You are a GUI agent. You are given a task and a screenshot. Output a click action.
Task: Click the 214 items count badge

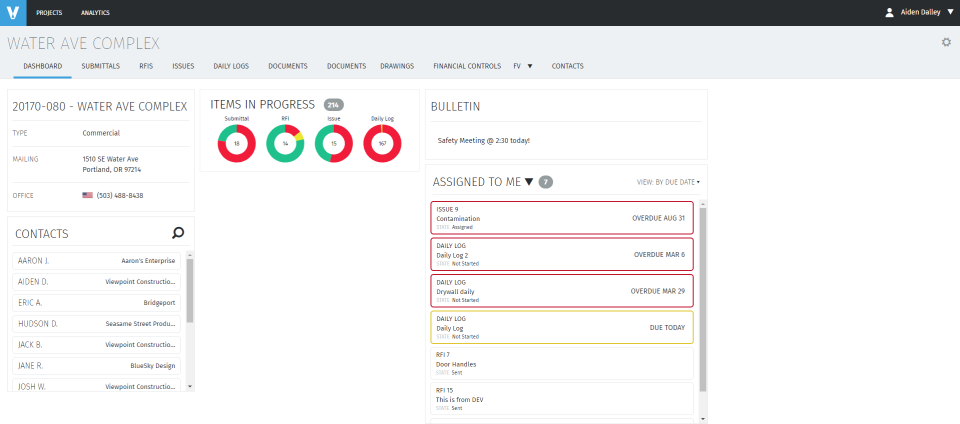pyautogui.click(x=334, y=105)
